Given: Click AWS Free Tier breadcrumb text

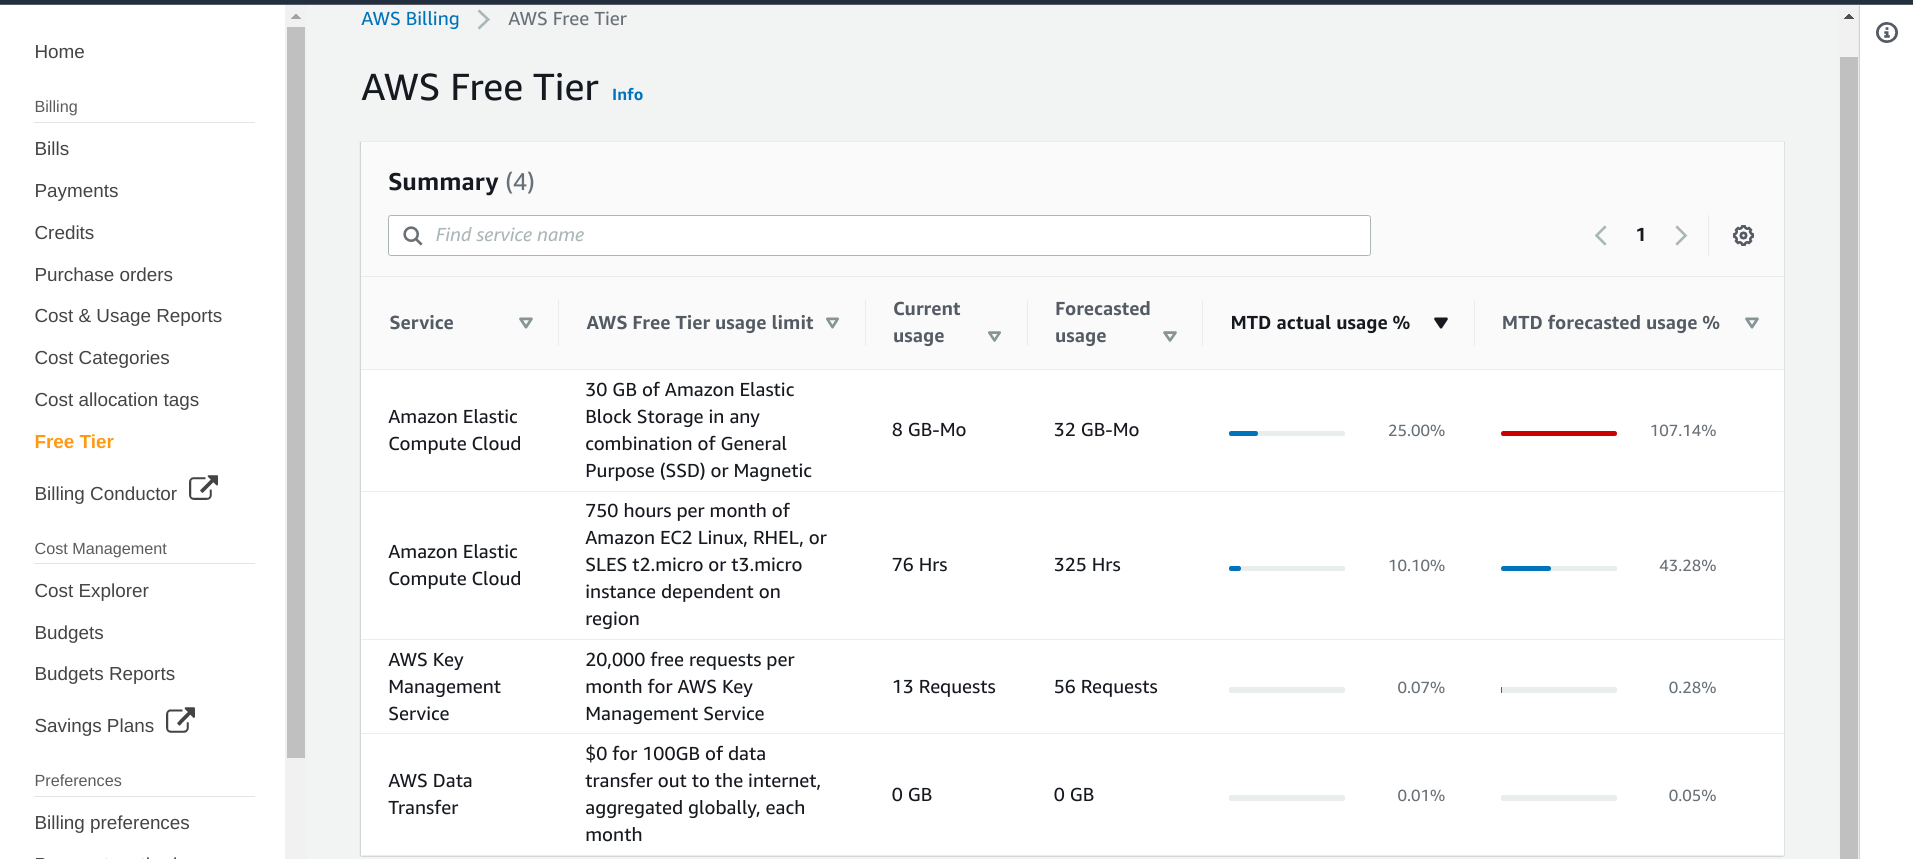Looking at the screenshot, I should pyautogui.click(x=567, y=19).
